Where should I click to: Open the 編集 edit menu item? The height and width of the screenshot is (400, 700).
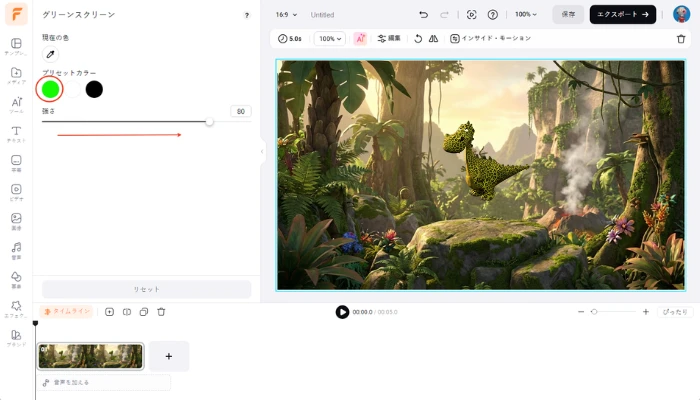coord(389,38)
